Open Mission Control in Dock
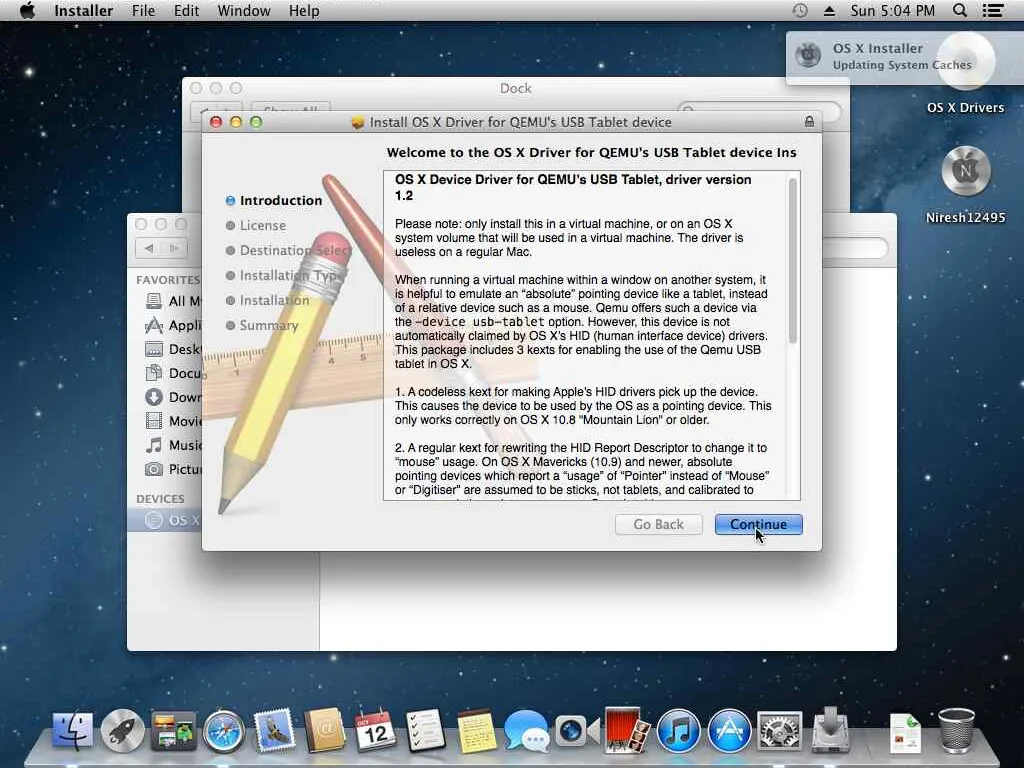This screenshot has width=1024, height=768. pyautogui.click(x=173, y=729)
